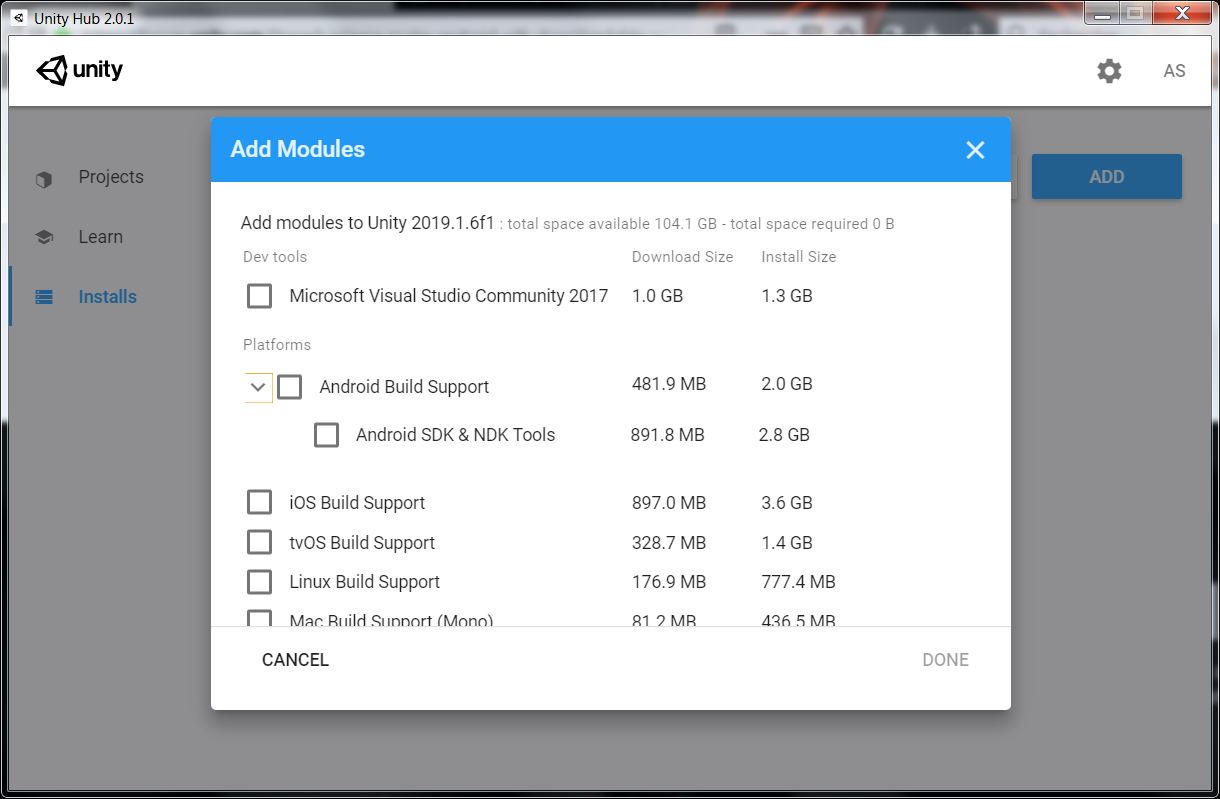Click the 'Dev tools' section label

pyautogui.click(x=275, y=257)
